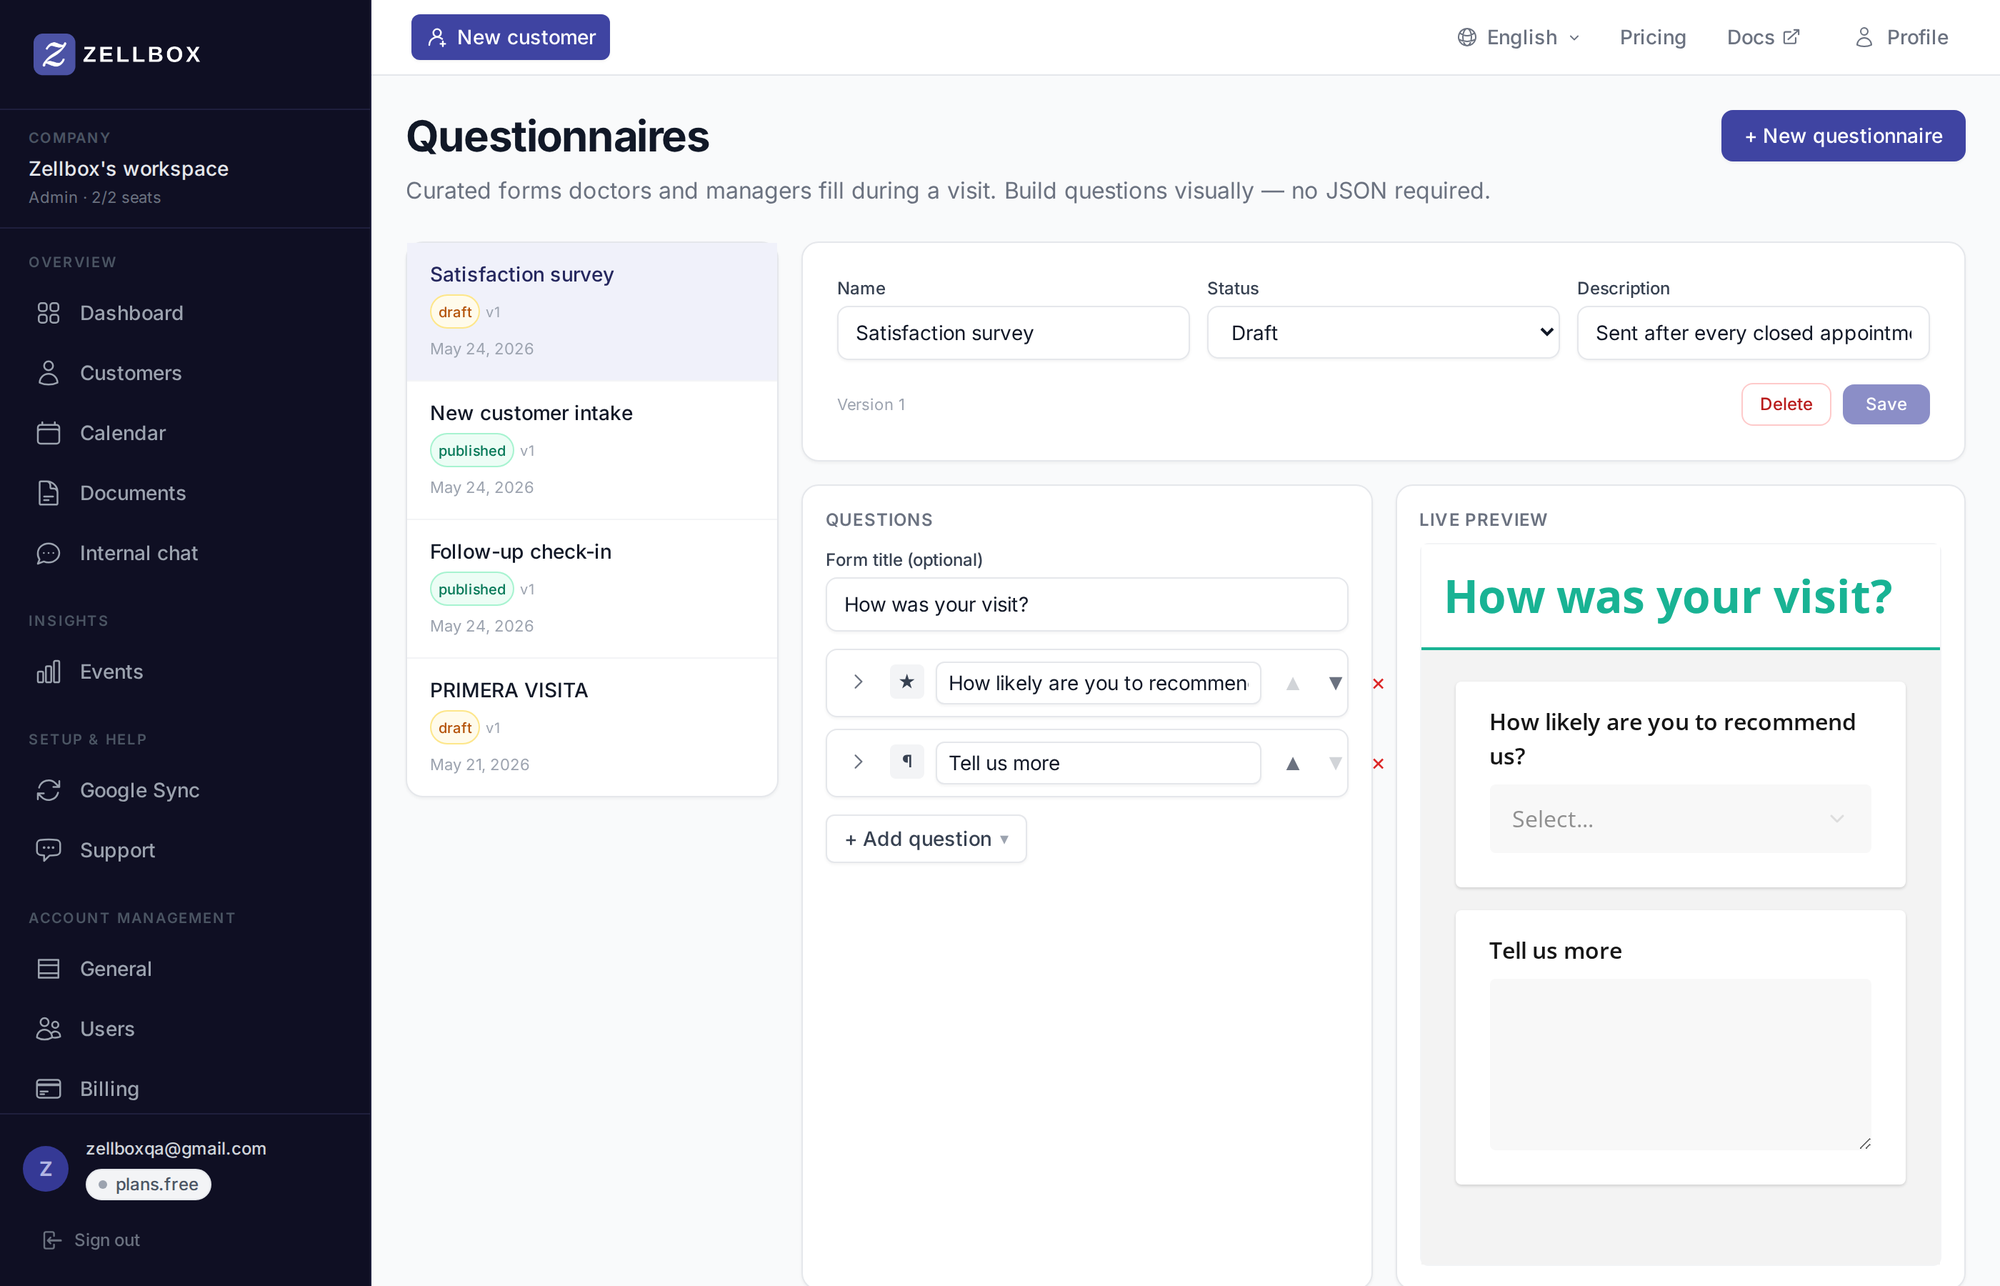Open the preview Select... dropdown
This screenshot has height=1286, width=2000.
pyautogui.click(x=1680, y=819)
